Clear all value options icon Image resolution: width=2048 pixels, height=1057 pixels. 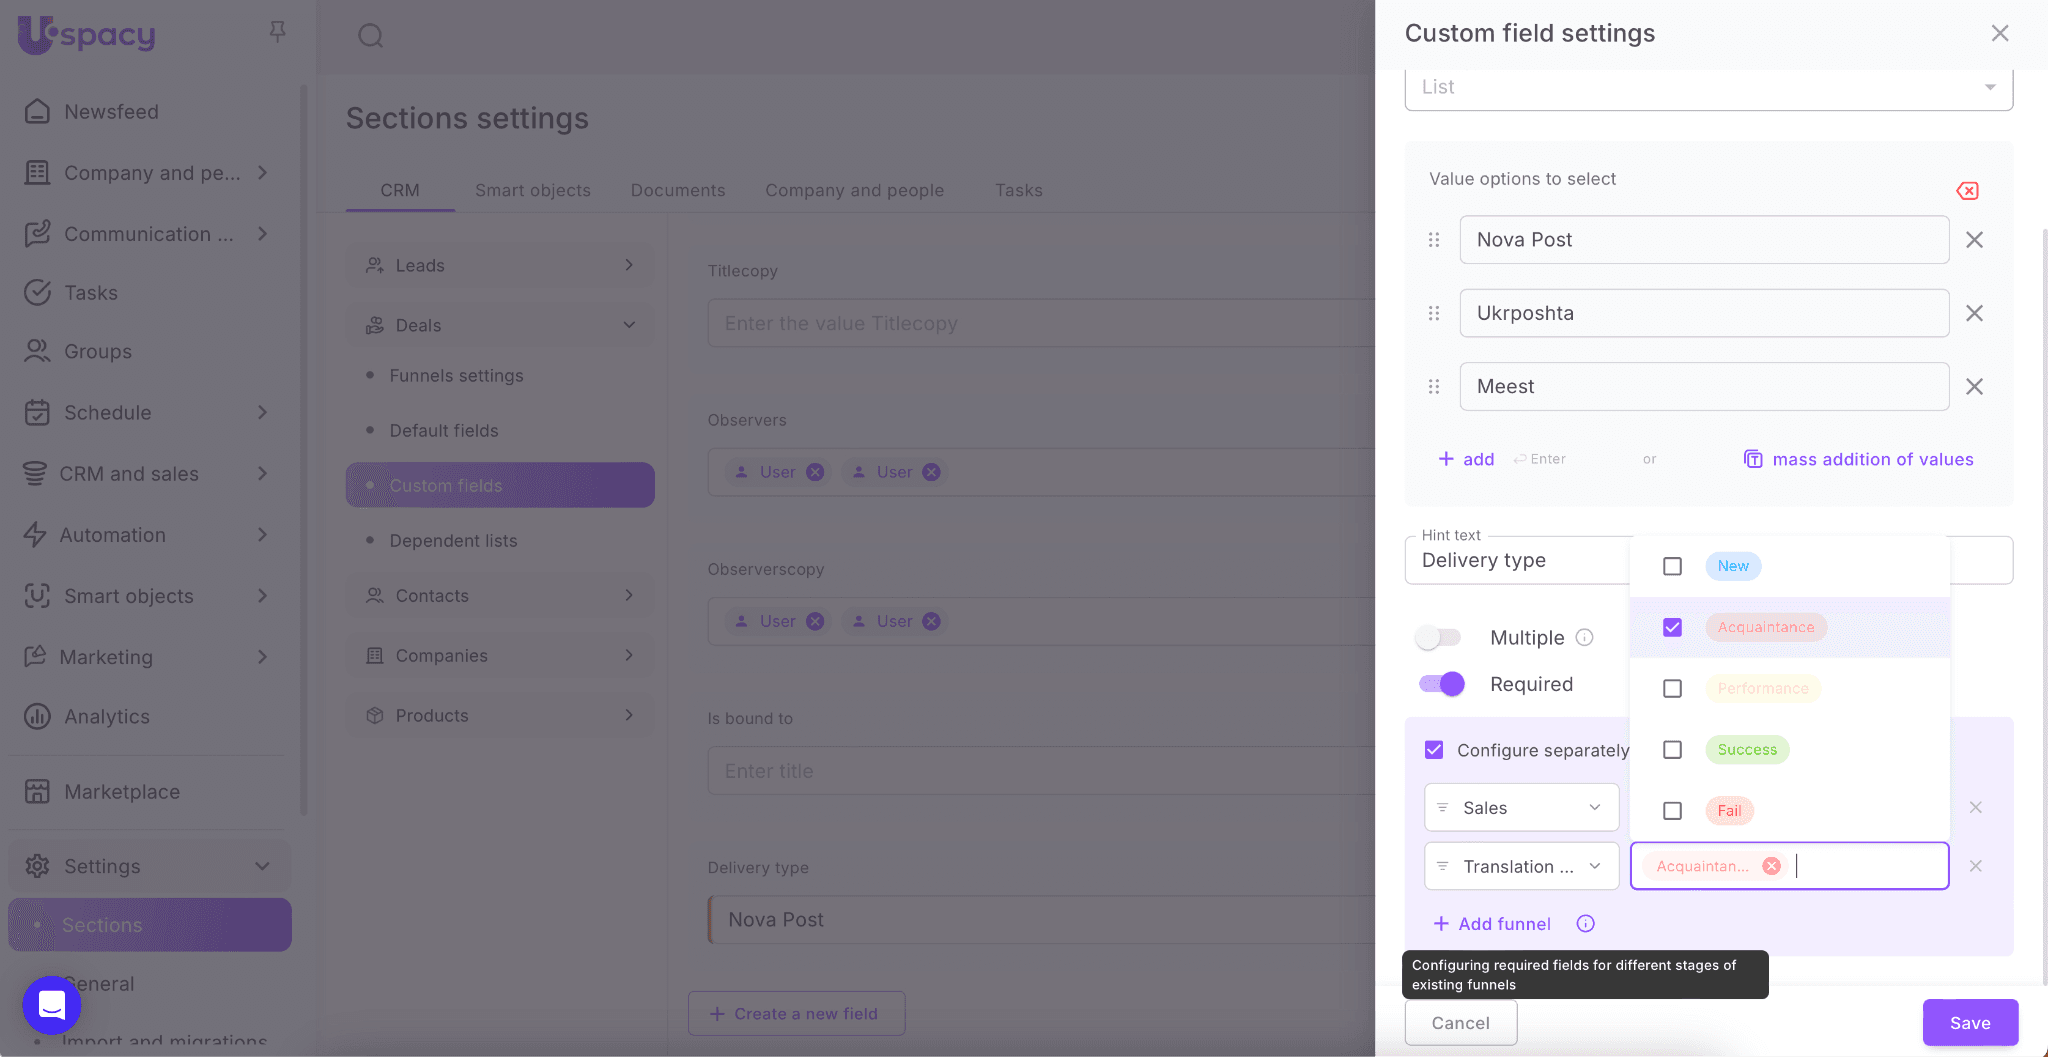[1967, 191]
